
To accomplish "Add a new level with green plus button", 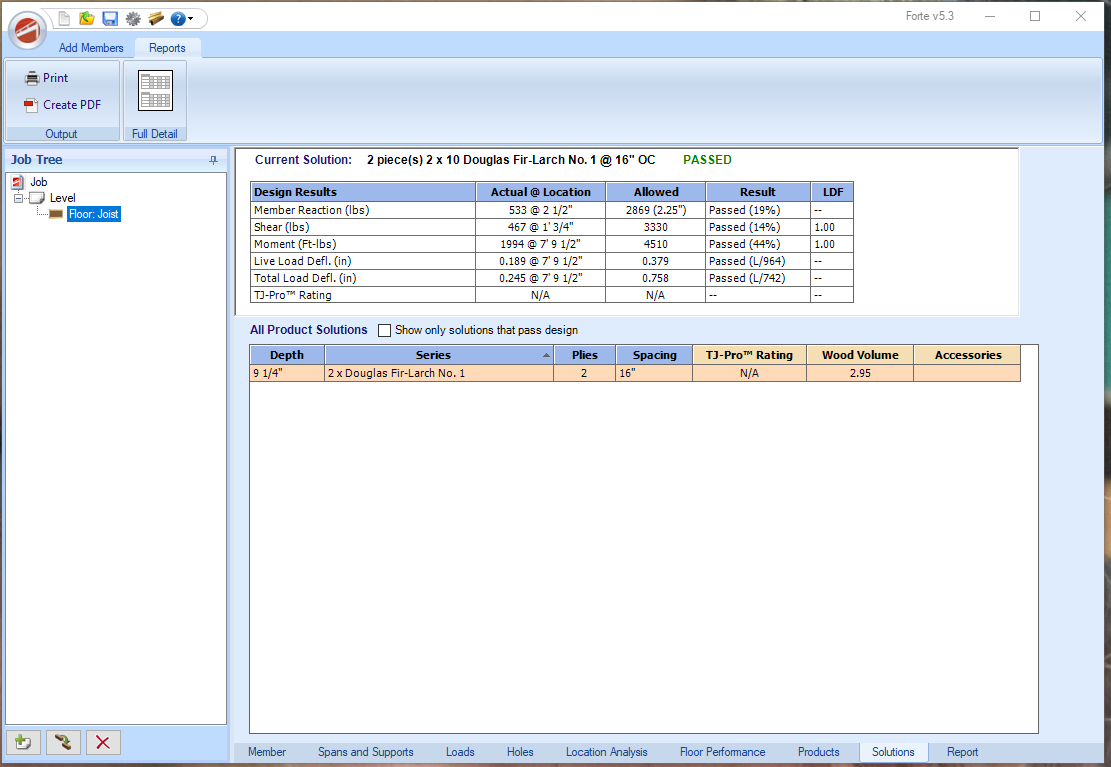I will click(23, 742).
